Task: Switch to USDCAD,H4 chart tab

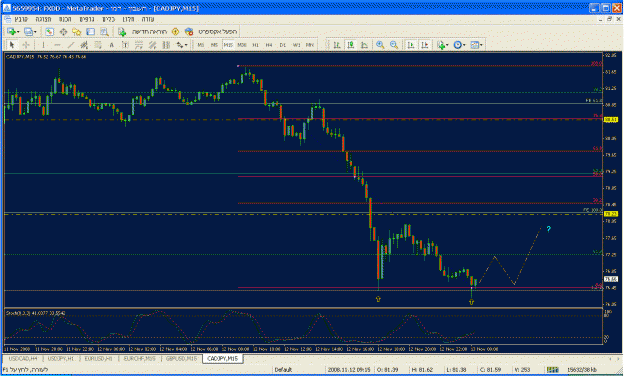Action: click(x=23, y=359)
